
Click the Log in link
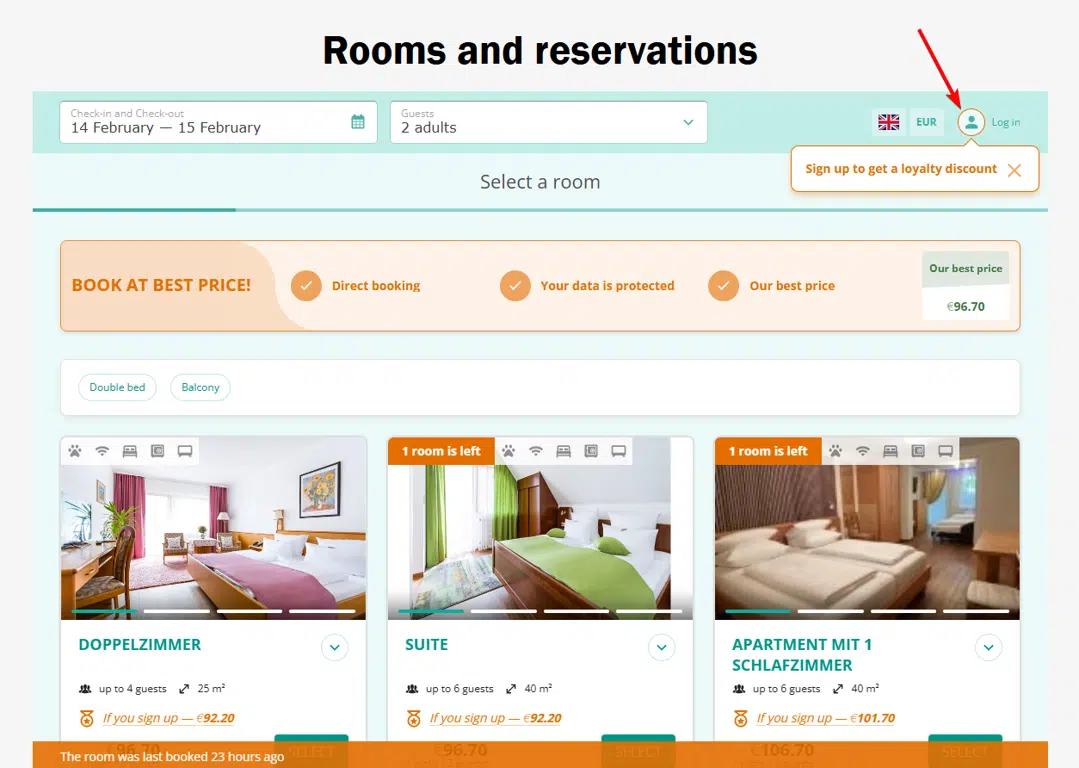[x=1005, y=122]
